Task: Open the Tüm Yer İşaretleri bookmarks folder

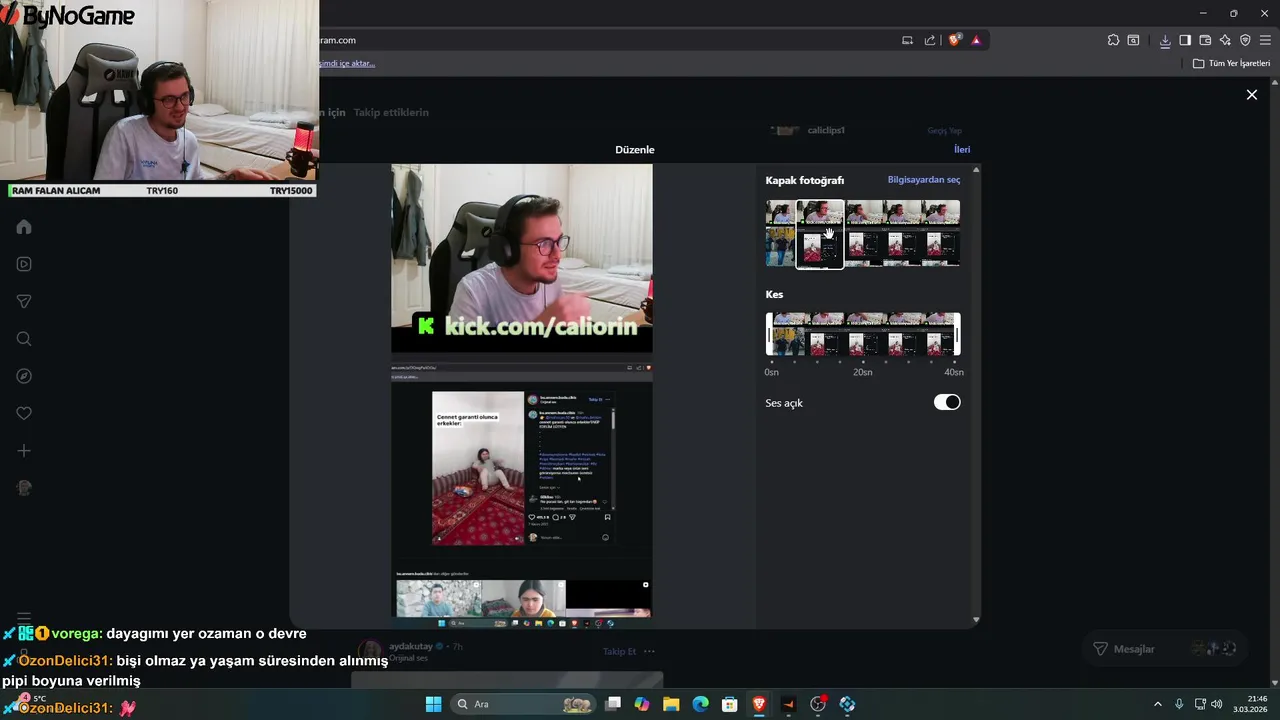Action: point(1231,63)
